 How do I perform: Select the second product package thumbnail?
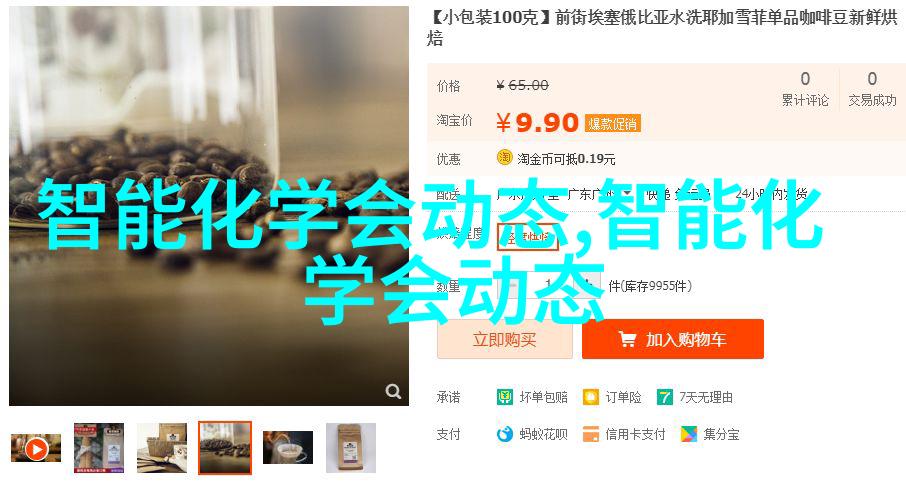[99, 448]
